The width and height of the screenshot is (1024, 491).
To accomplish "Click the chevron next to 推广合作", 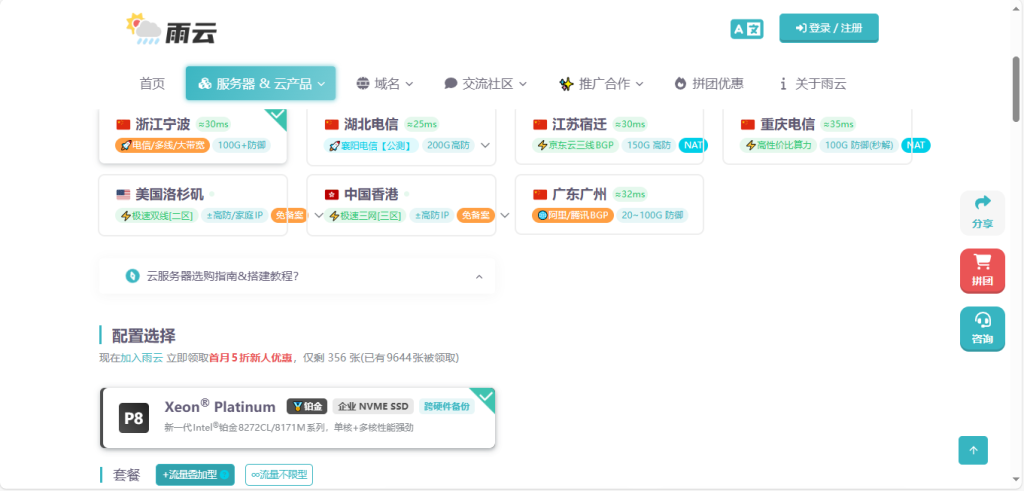I will (x=639, y=84).
